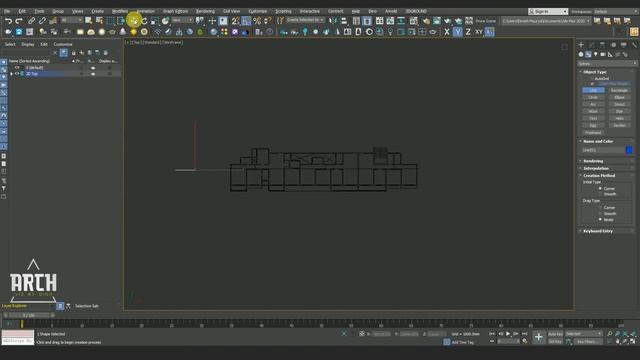Open the Group menu
The height and width of the screenshot is (360, 640).
pyautogui.click(x=58, y=11)
